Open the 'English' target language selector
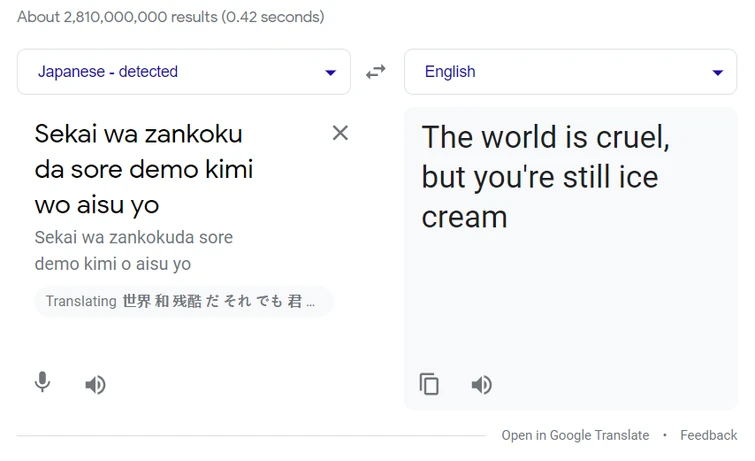The width and height of the screenshot is (755, 461). [x=450, y=72]
